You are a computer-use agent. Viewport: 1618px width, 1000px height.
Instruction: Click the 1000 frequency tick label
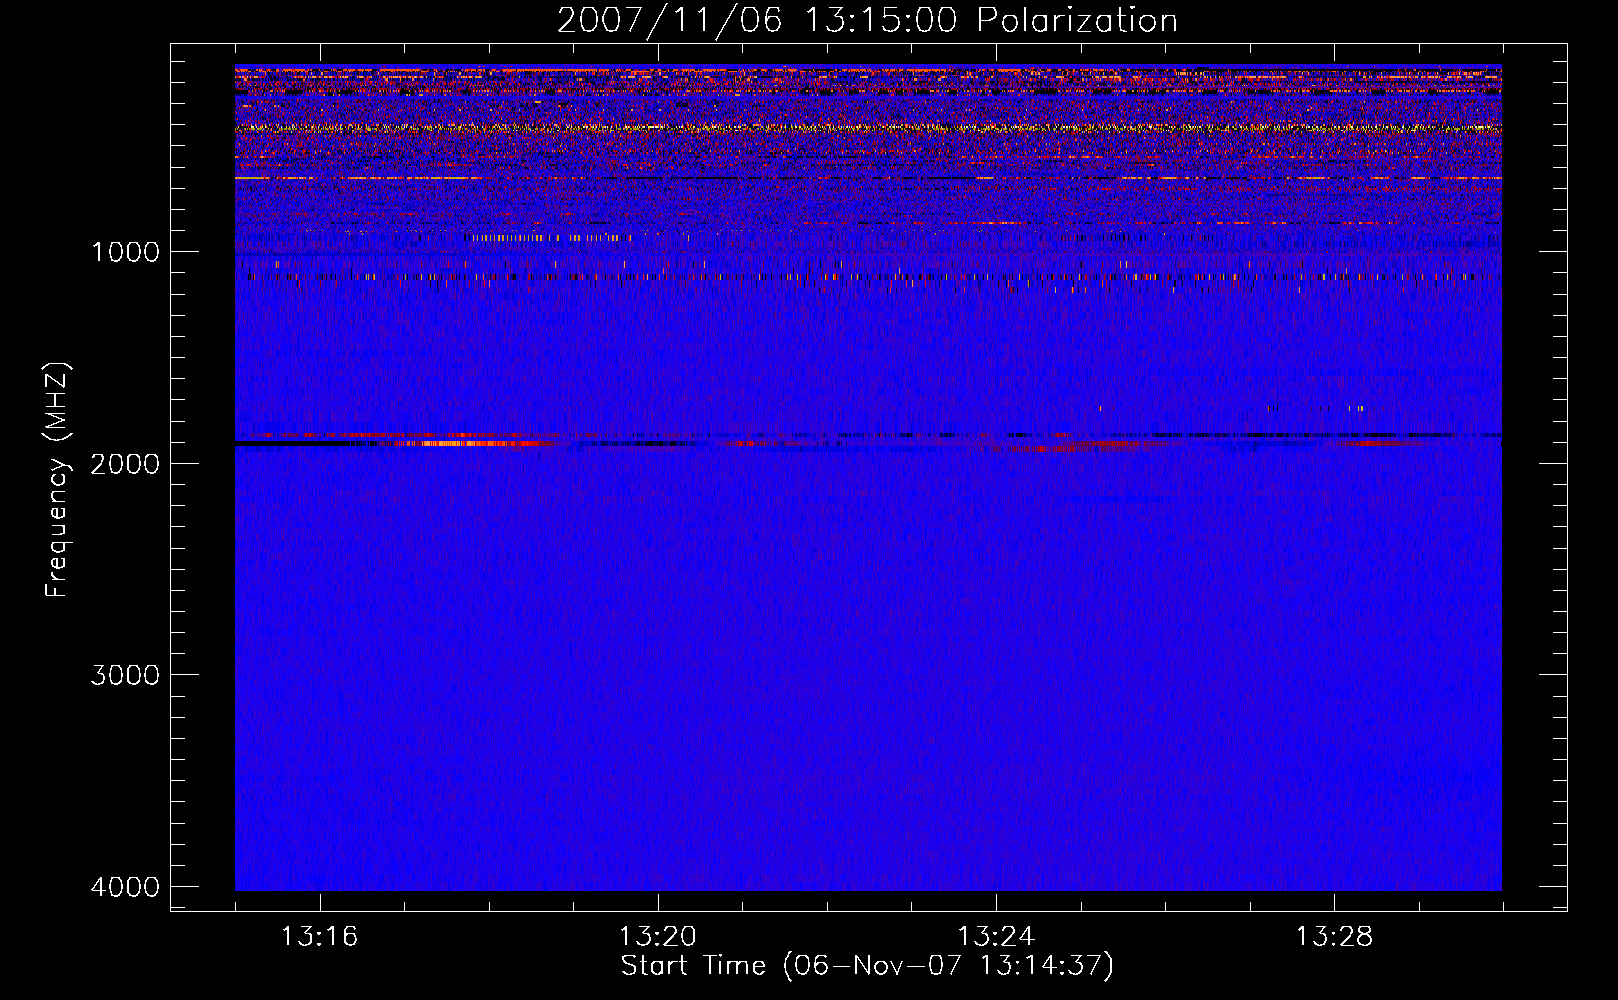click(x=125, y=252)
